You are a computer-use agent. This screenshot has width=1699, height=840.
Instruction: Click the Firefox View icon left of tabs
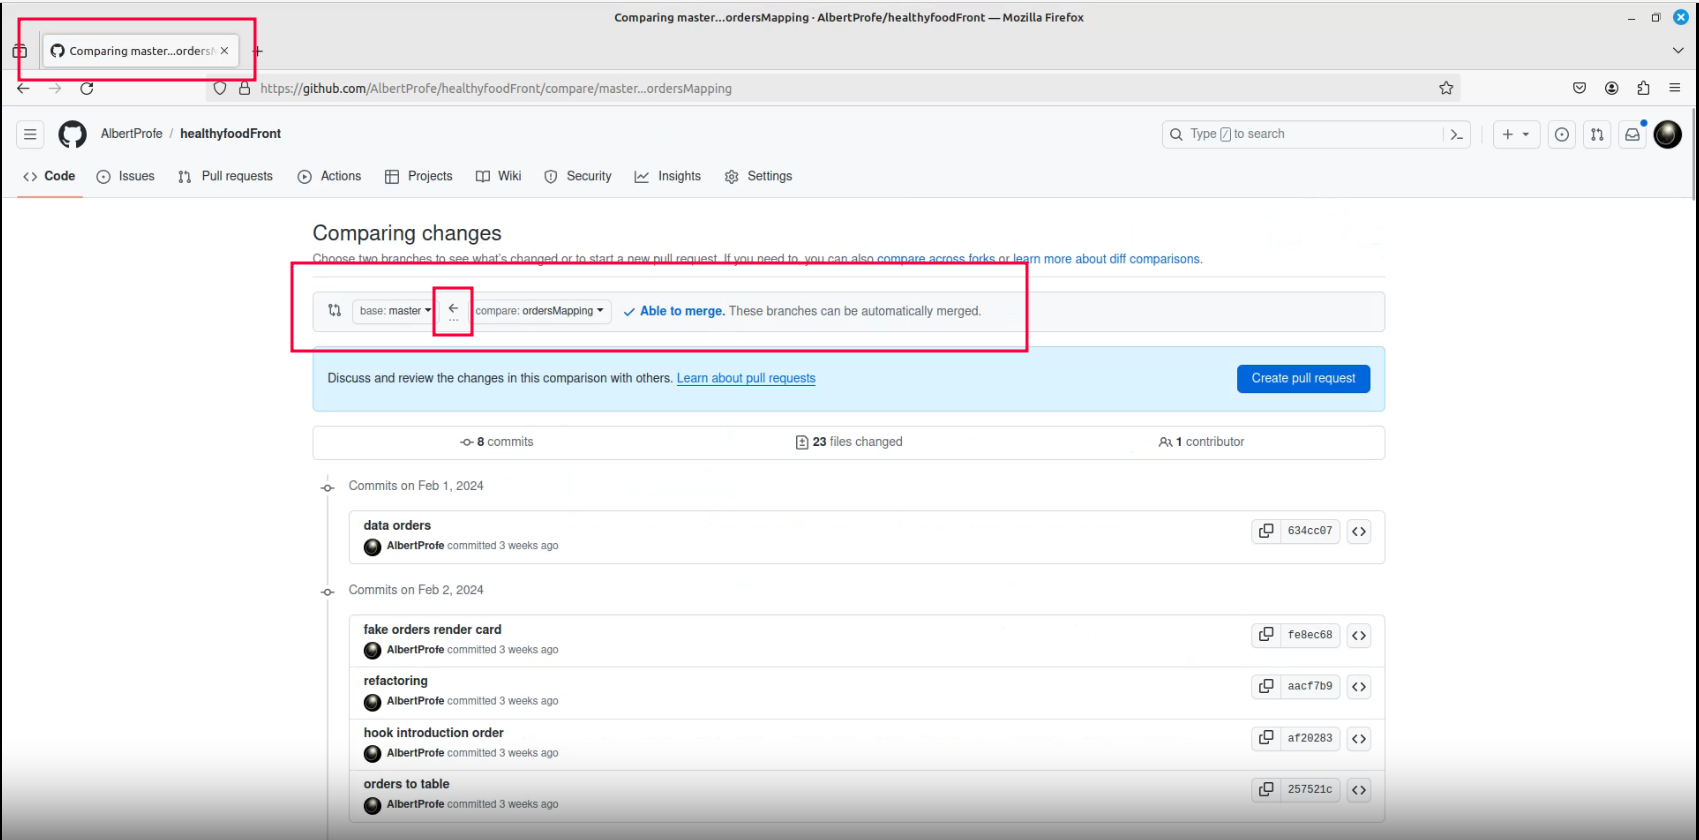pyautogui.click(x=20, y=51)
